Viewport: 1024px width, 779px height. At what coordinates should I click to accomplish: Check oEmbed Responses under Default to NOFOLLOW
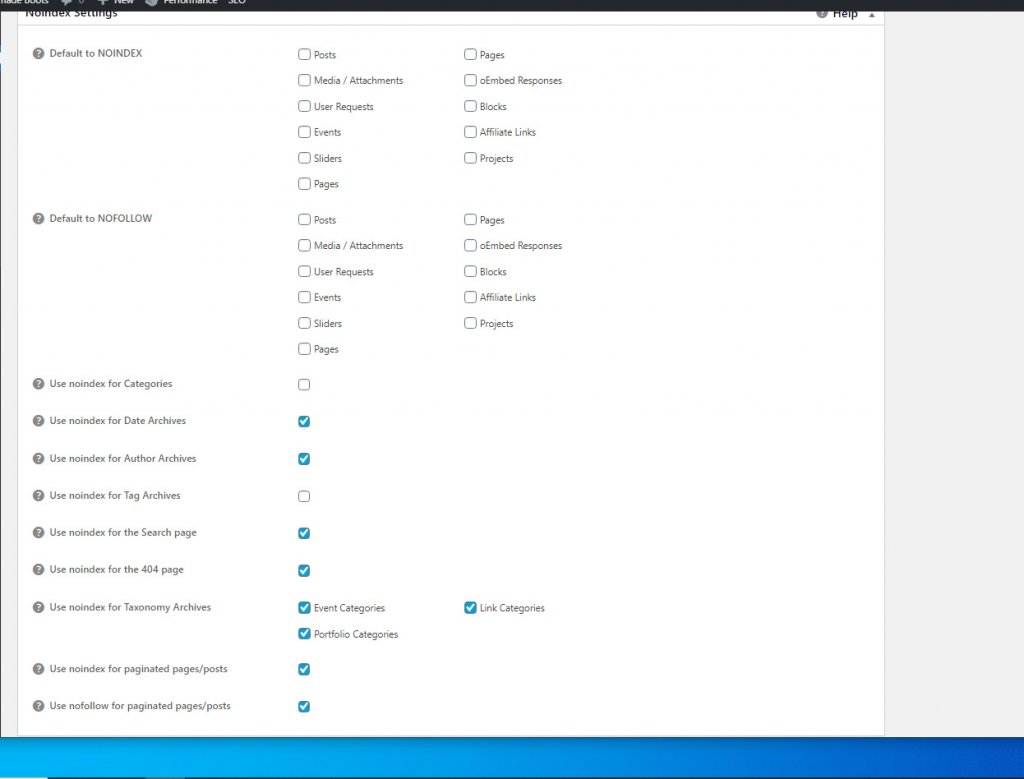470,246
